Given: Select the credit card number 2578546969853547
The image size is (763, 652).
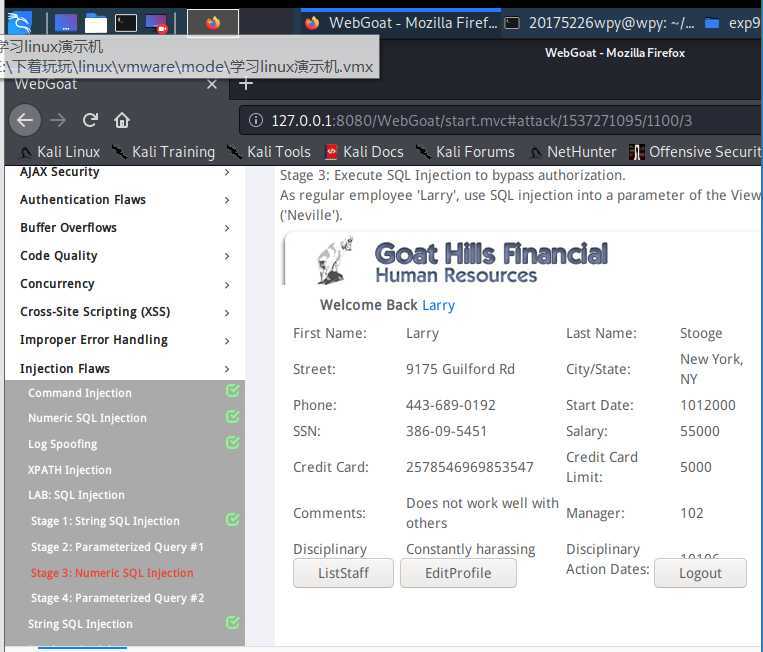Looking at the screenshot, I should 470,467.
